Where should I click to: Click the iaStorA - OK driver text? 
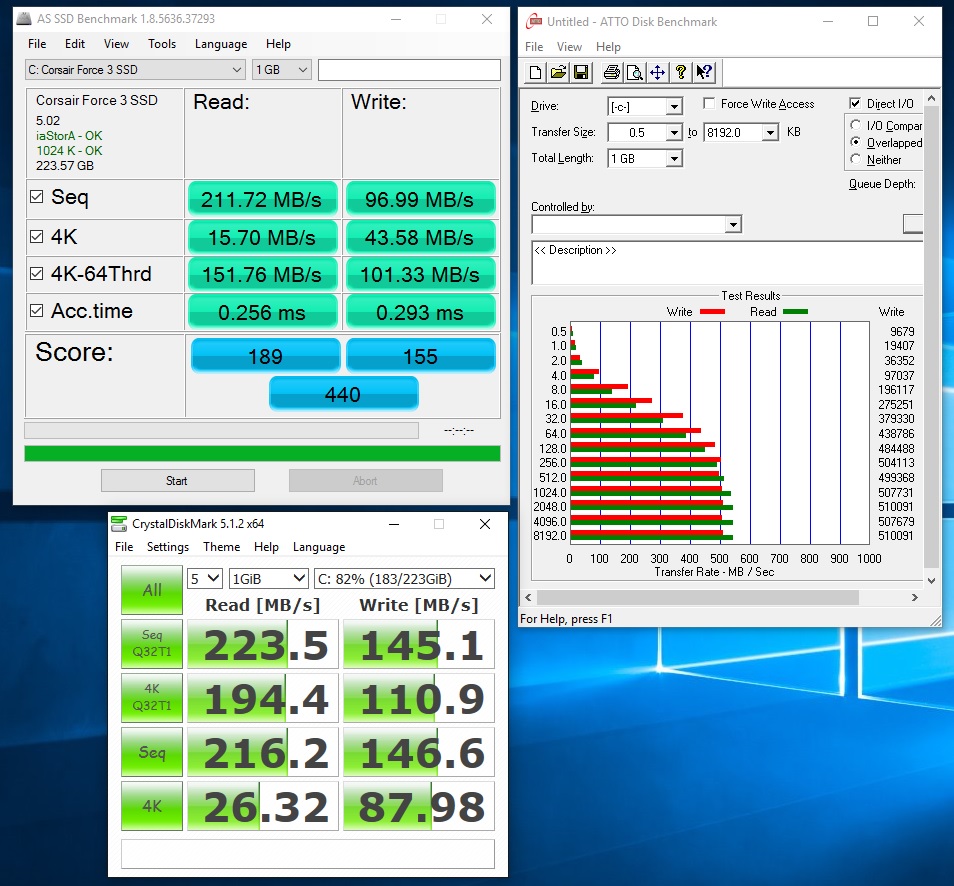[69, 136]
